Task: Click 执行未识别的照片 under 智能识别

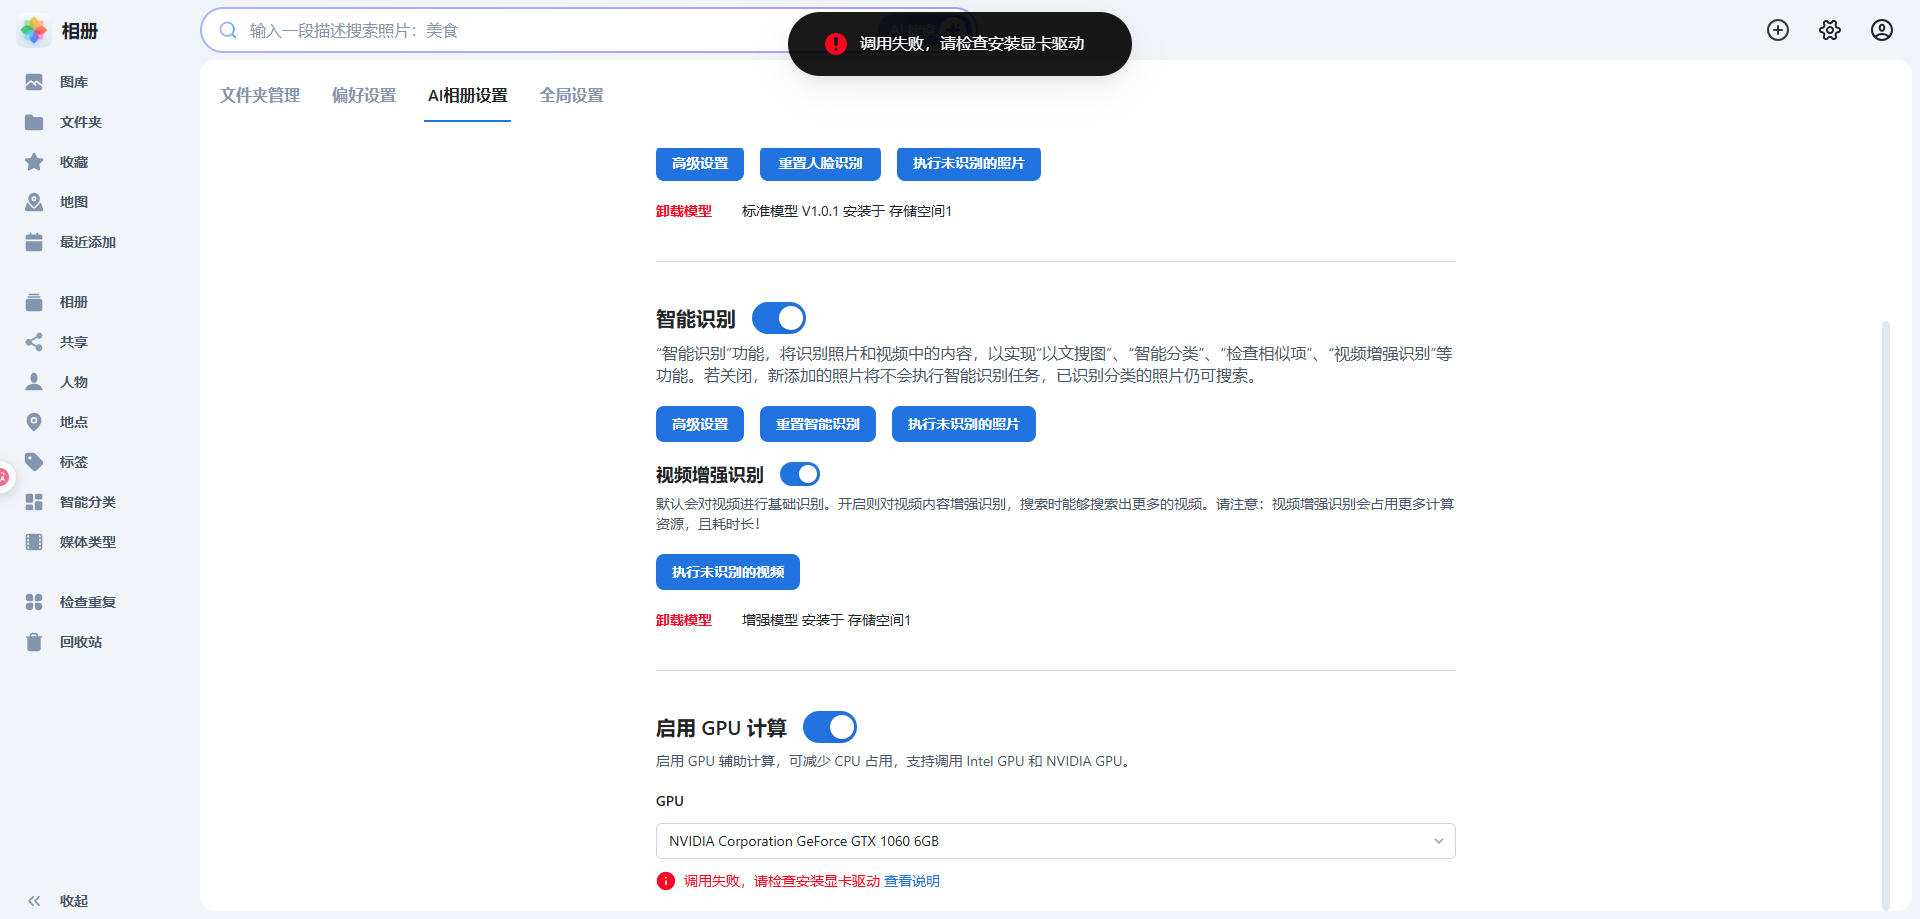Action: 964,424
